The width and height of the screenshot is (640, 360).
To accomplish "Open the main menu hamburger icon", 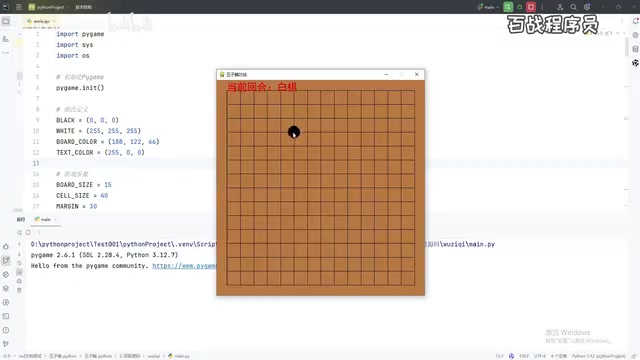I will pyautogui.click(x=19, y=7).
